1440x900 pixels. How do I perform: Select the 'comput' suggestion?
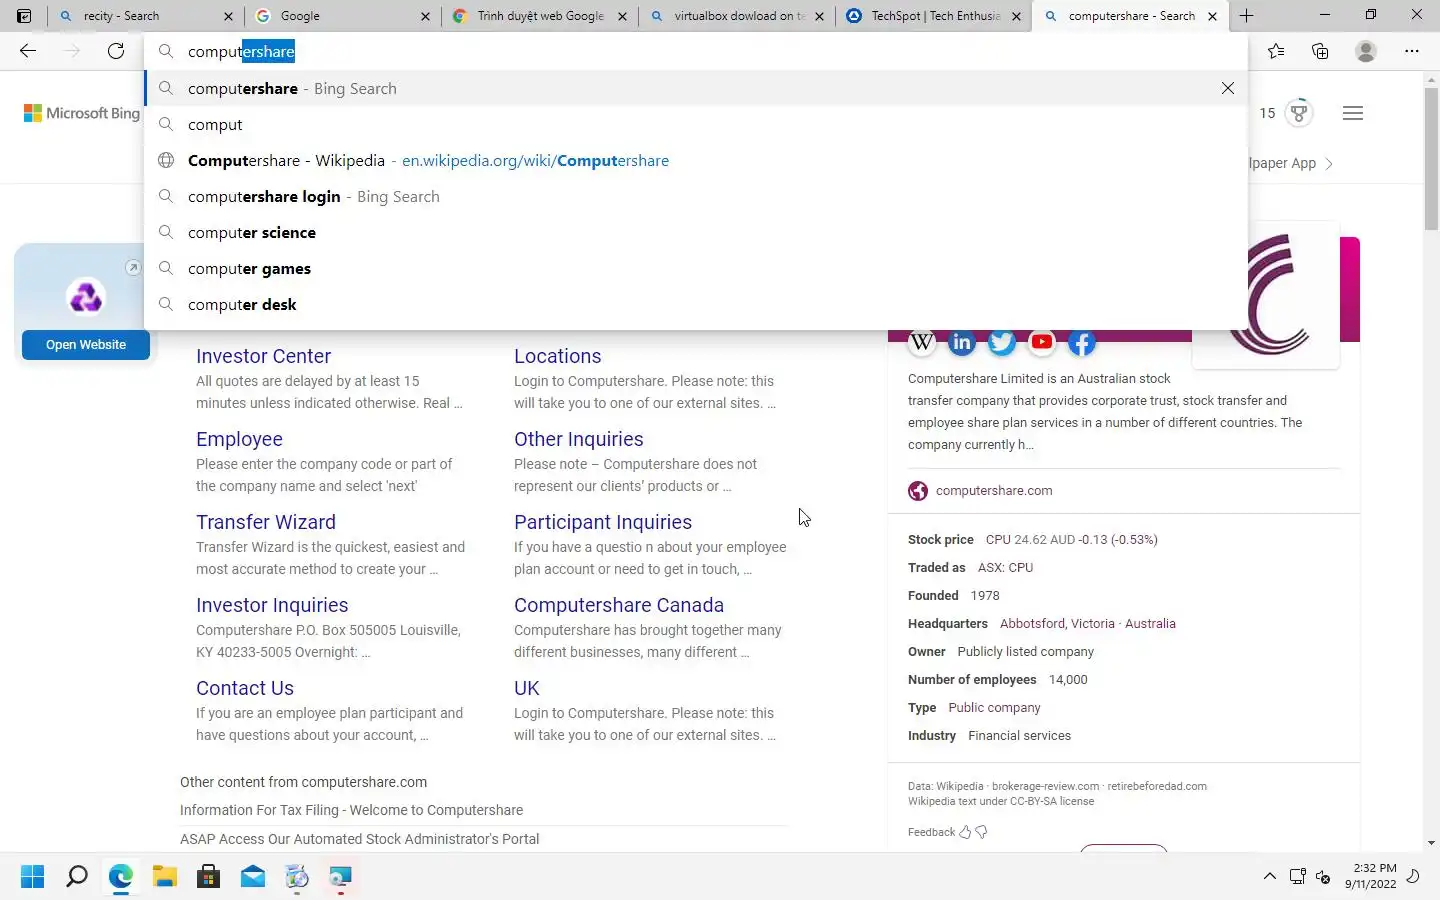point(696,124)
